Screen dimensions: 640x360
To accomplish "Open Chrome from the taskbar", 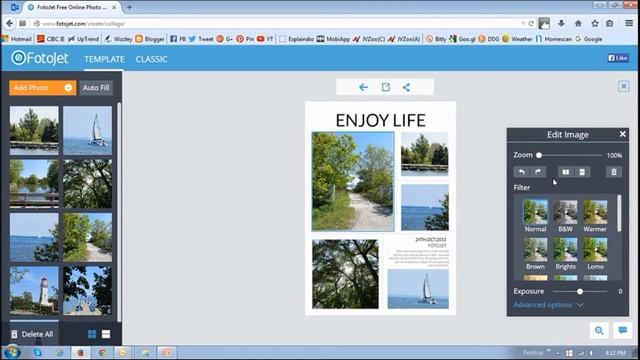I will click(102, 352).
